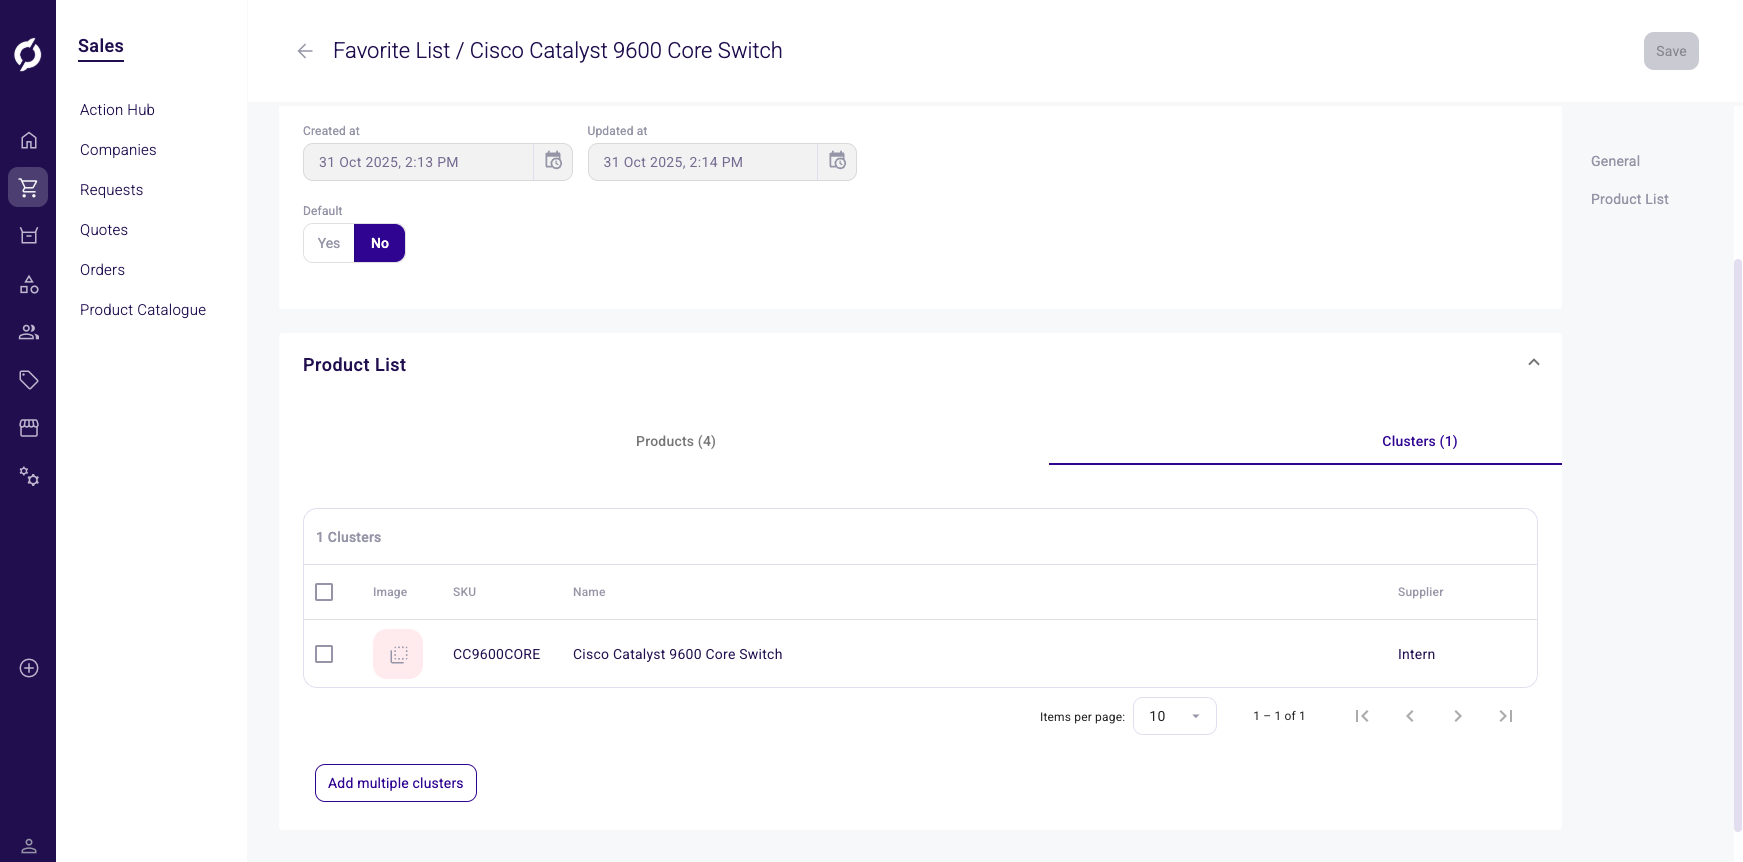
Task: Open the cluster image thumbnail for CC9600CORE
Action: coord(398,654)
